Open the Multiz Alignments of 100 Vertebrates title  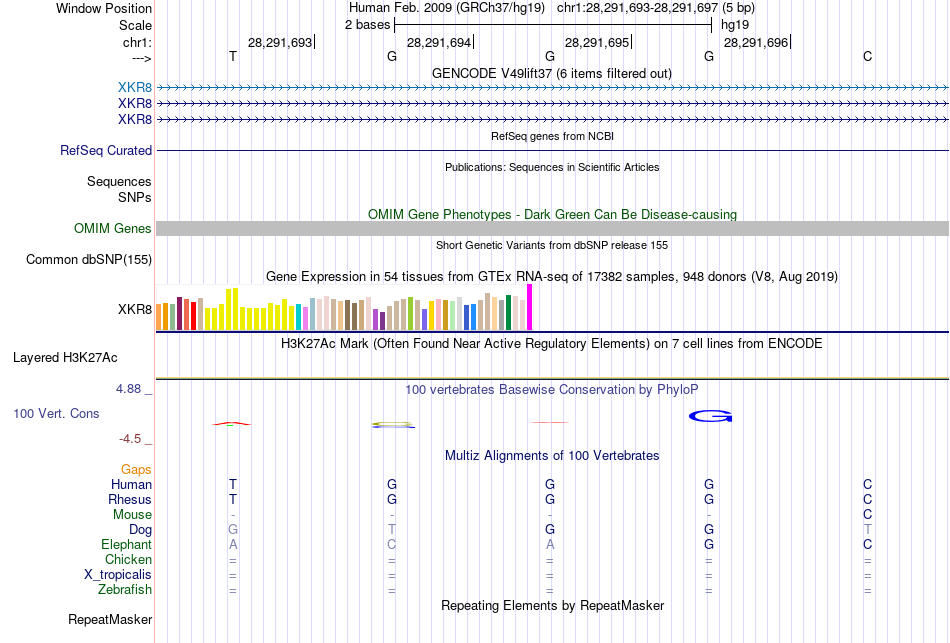[552, 456]
